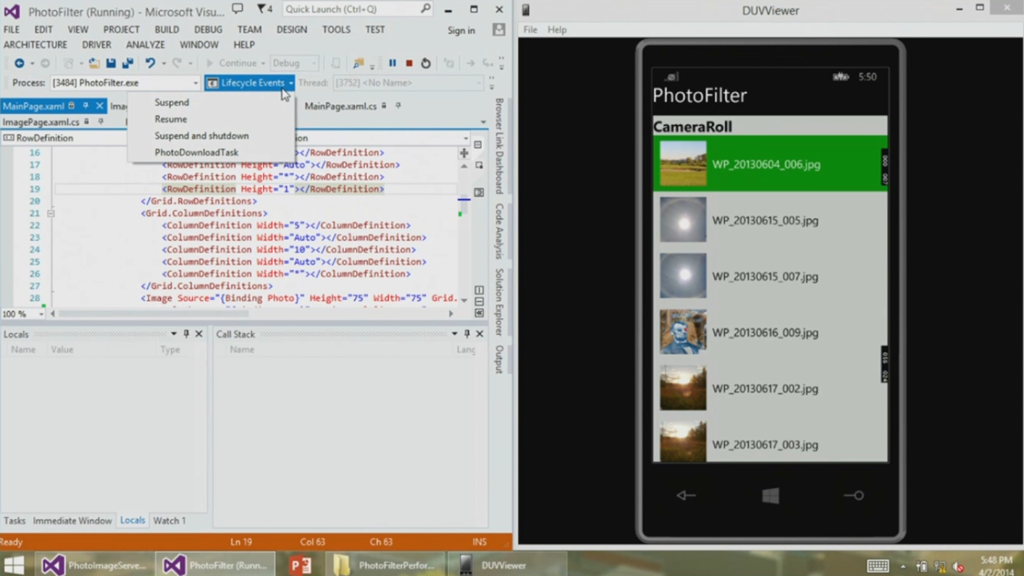
Task: Open the Output side tab
Action: (x=499, y=359)
